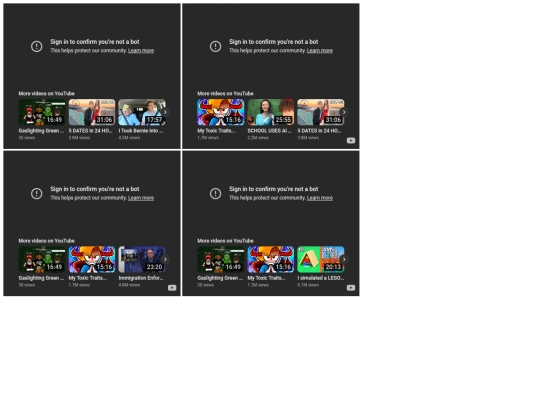Screen dimensions: 540x405
Task: Click the 'SCHOOL USES AI ...' title
Action: (269, 131)
